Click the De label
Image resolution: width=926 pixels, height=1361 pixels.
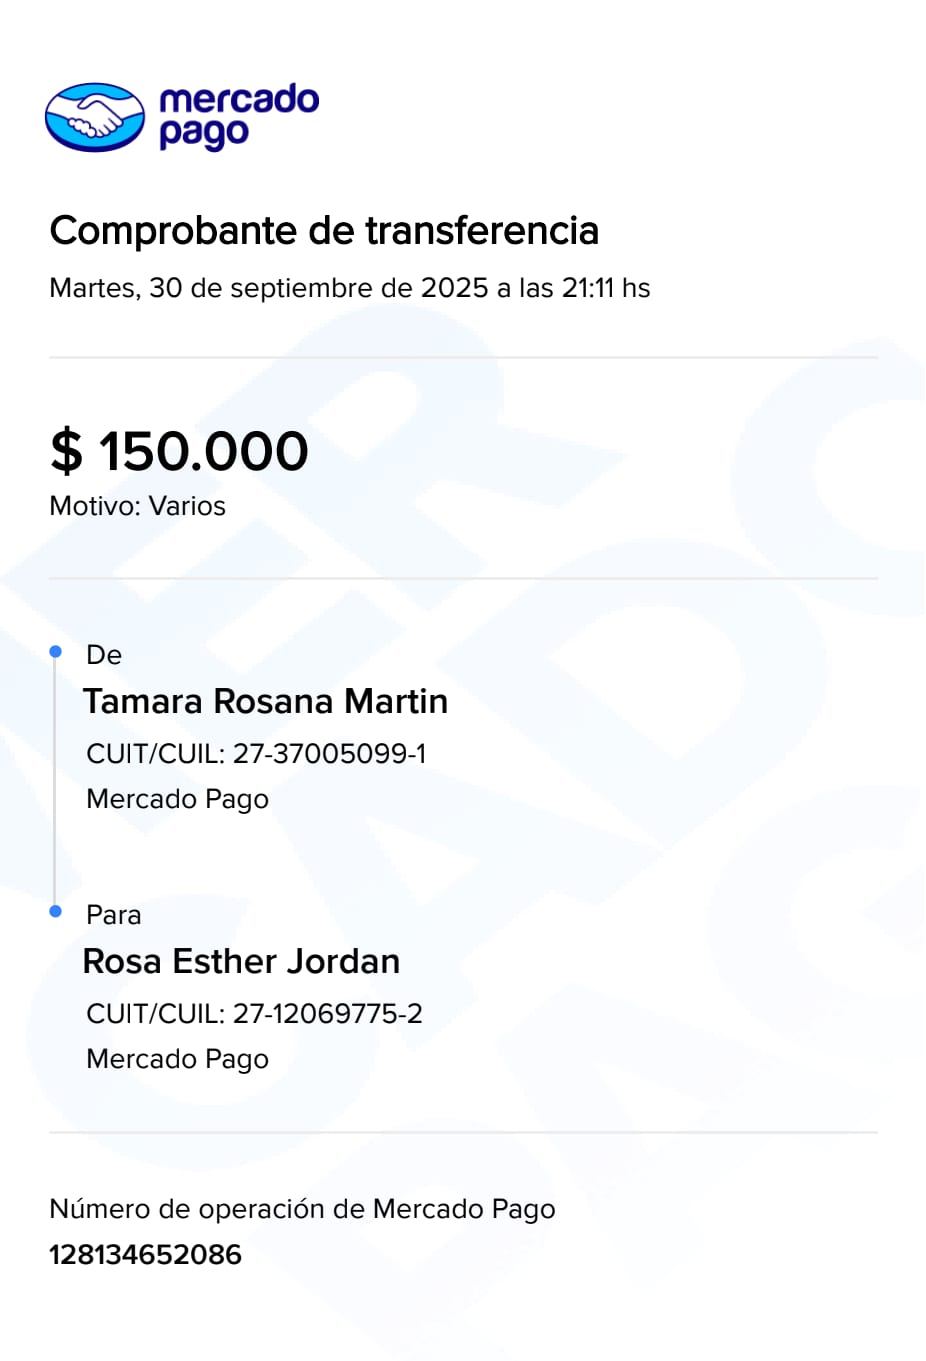coord(104,655)
